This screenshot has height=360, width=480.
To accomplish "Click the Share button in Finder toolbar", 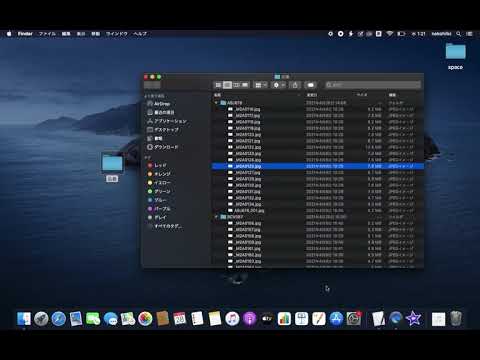I will click(295, 85).
